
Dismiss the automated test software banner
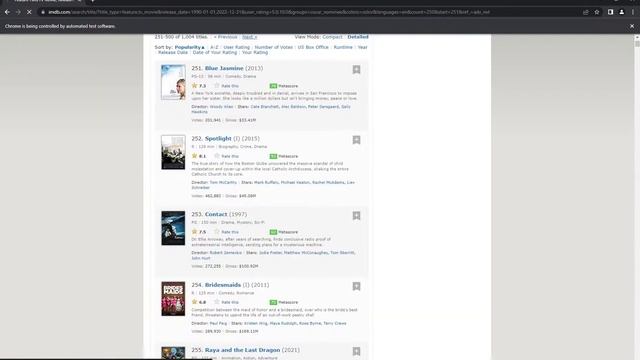coord(632,26)
